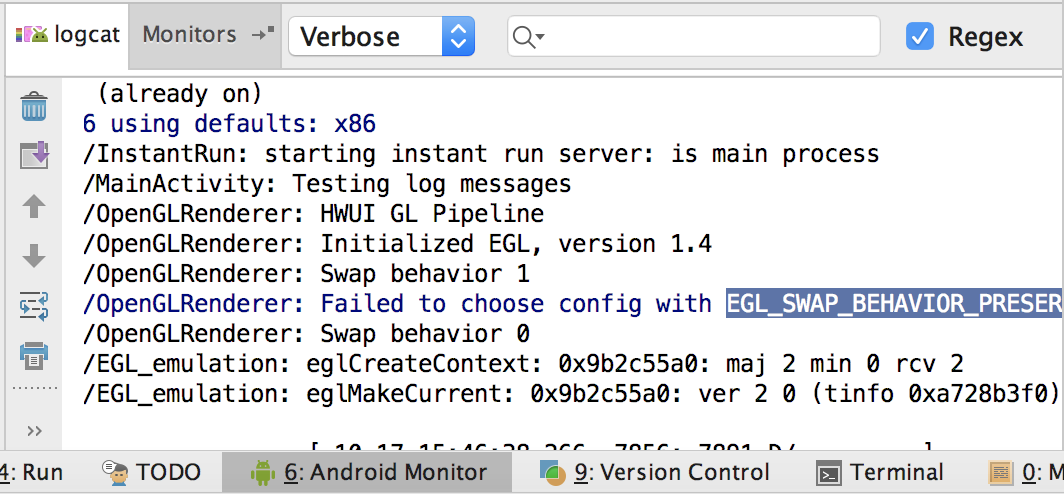
Task: Click the magnifier icon in search field
Action: (x=523, y=36)
